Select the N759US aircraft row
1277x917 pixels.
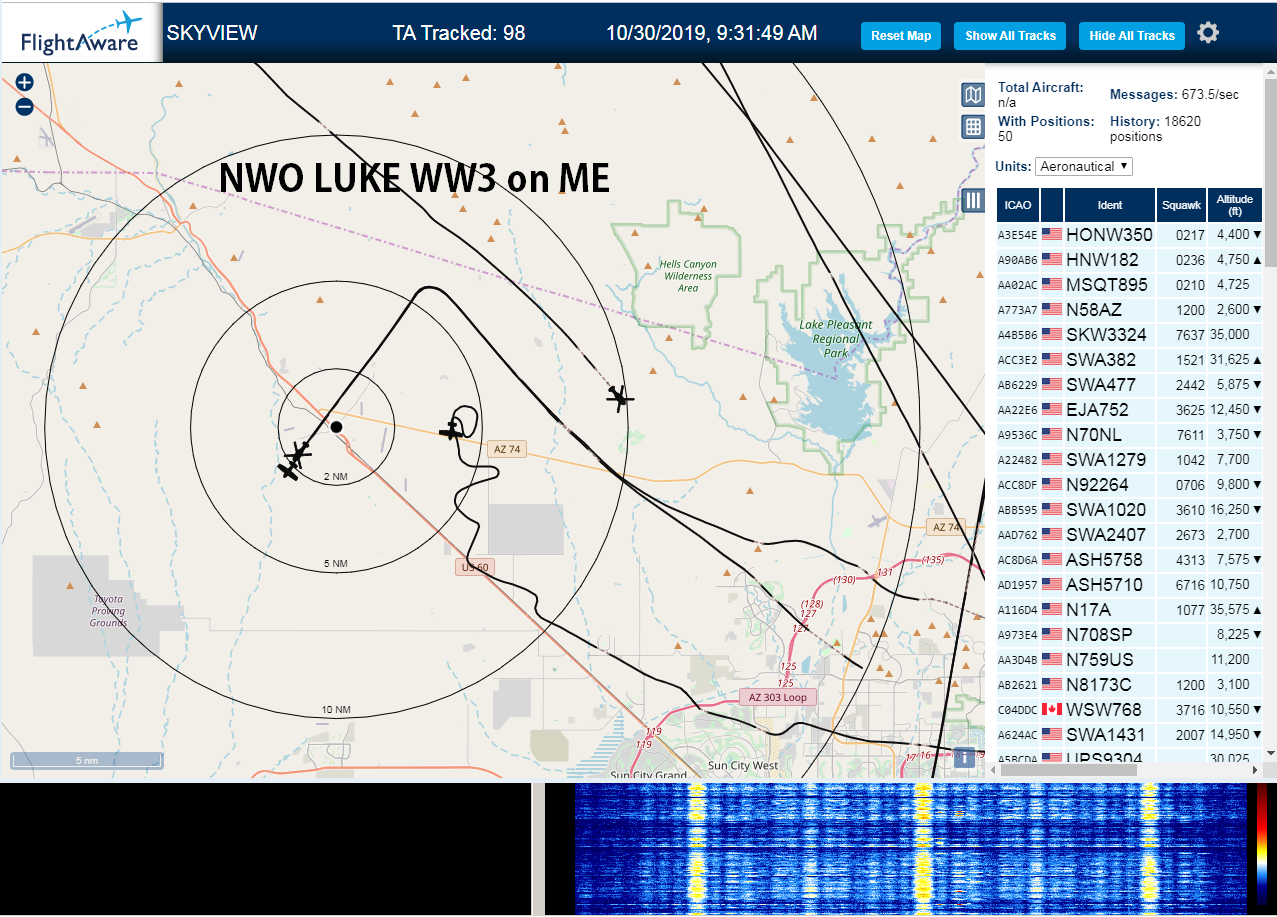pyautogui.click(x=1129, y=659)
